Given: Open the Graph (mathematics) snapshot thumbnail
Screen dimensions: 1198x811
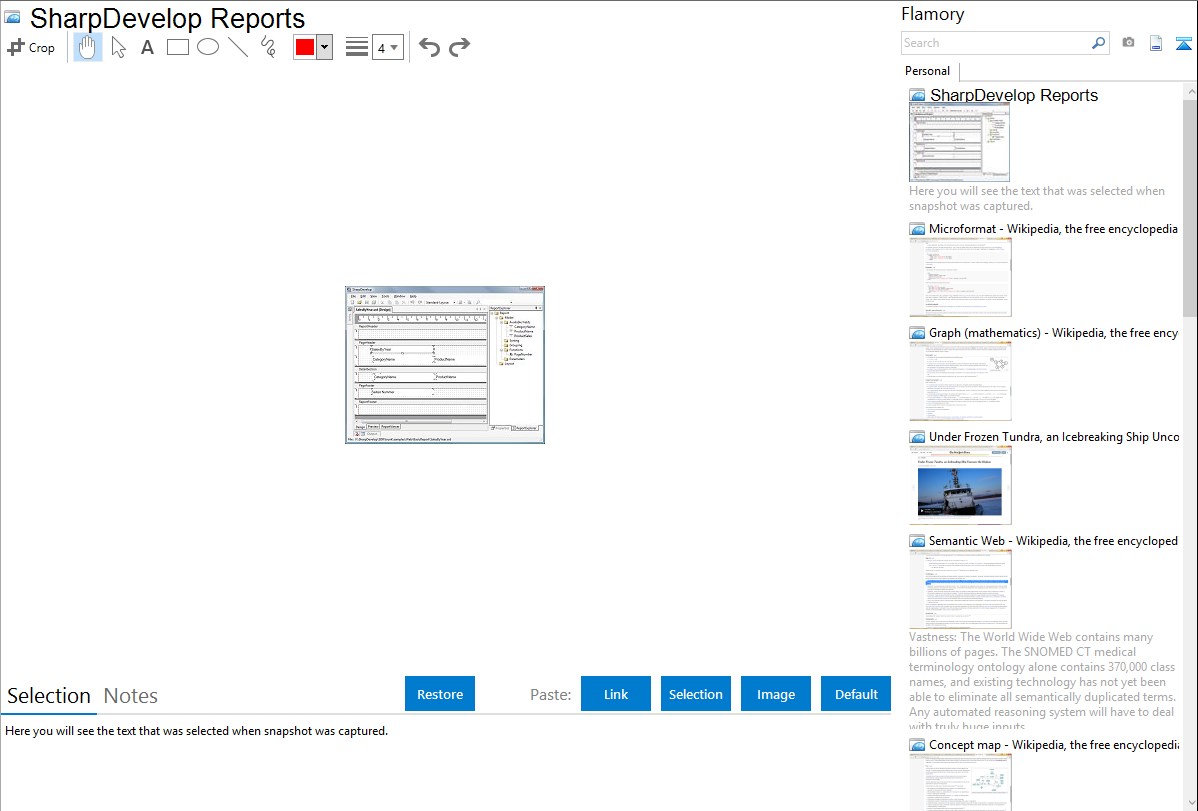Looking at the screenshot, I should pos(960,381).
